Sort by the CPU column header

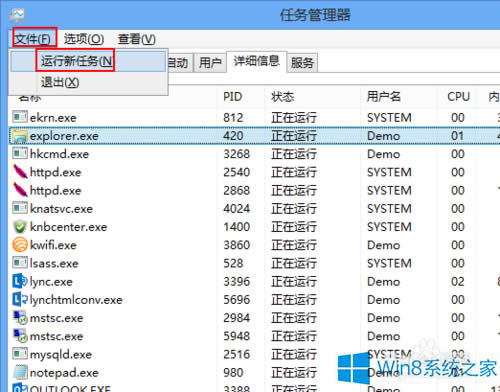(459, 97)
